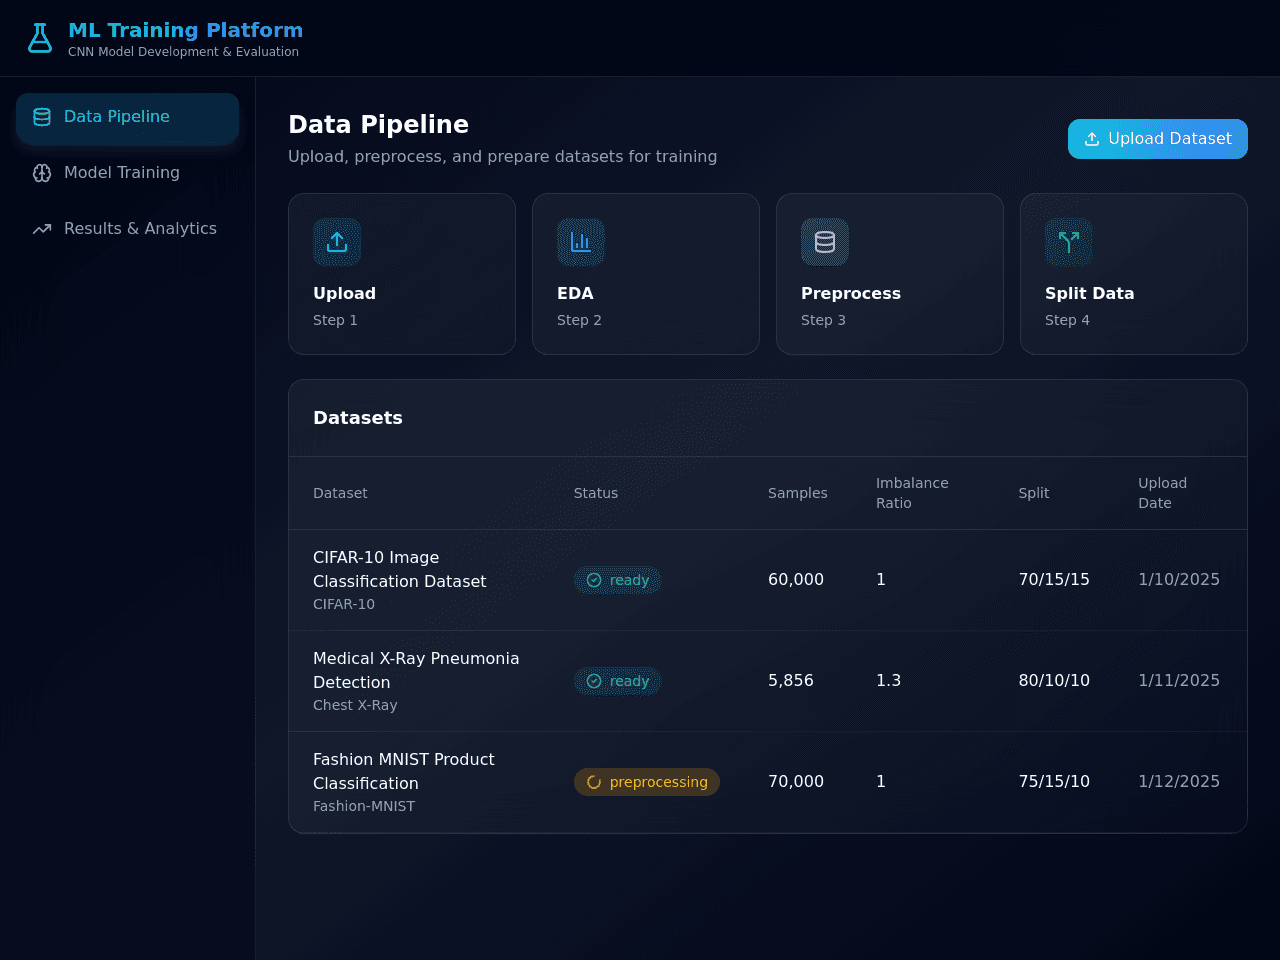
Task: Click the 1/10/2025 upload date
Action: click(x=1179, y=580)
